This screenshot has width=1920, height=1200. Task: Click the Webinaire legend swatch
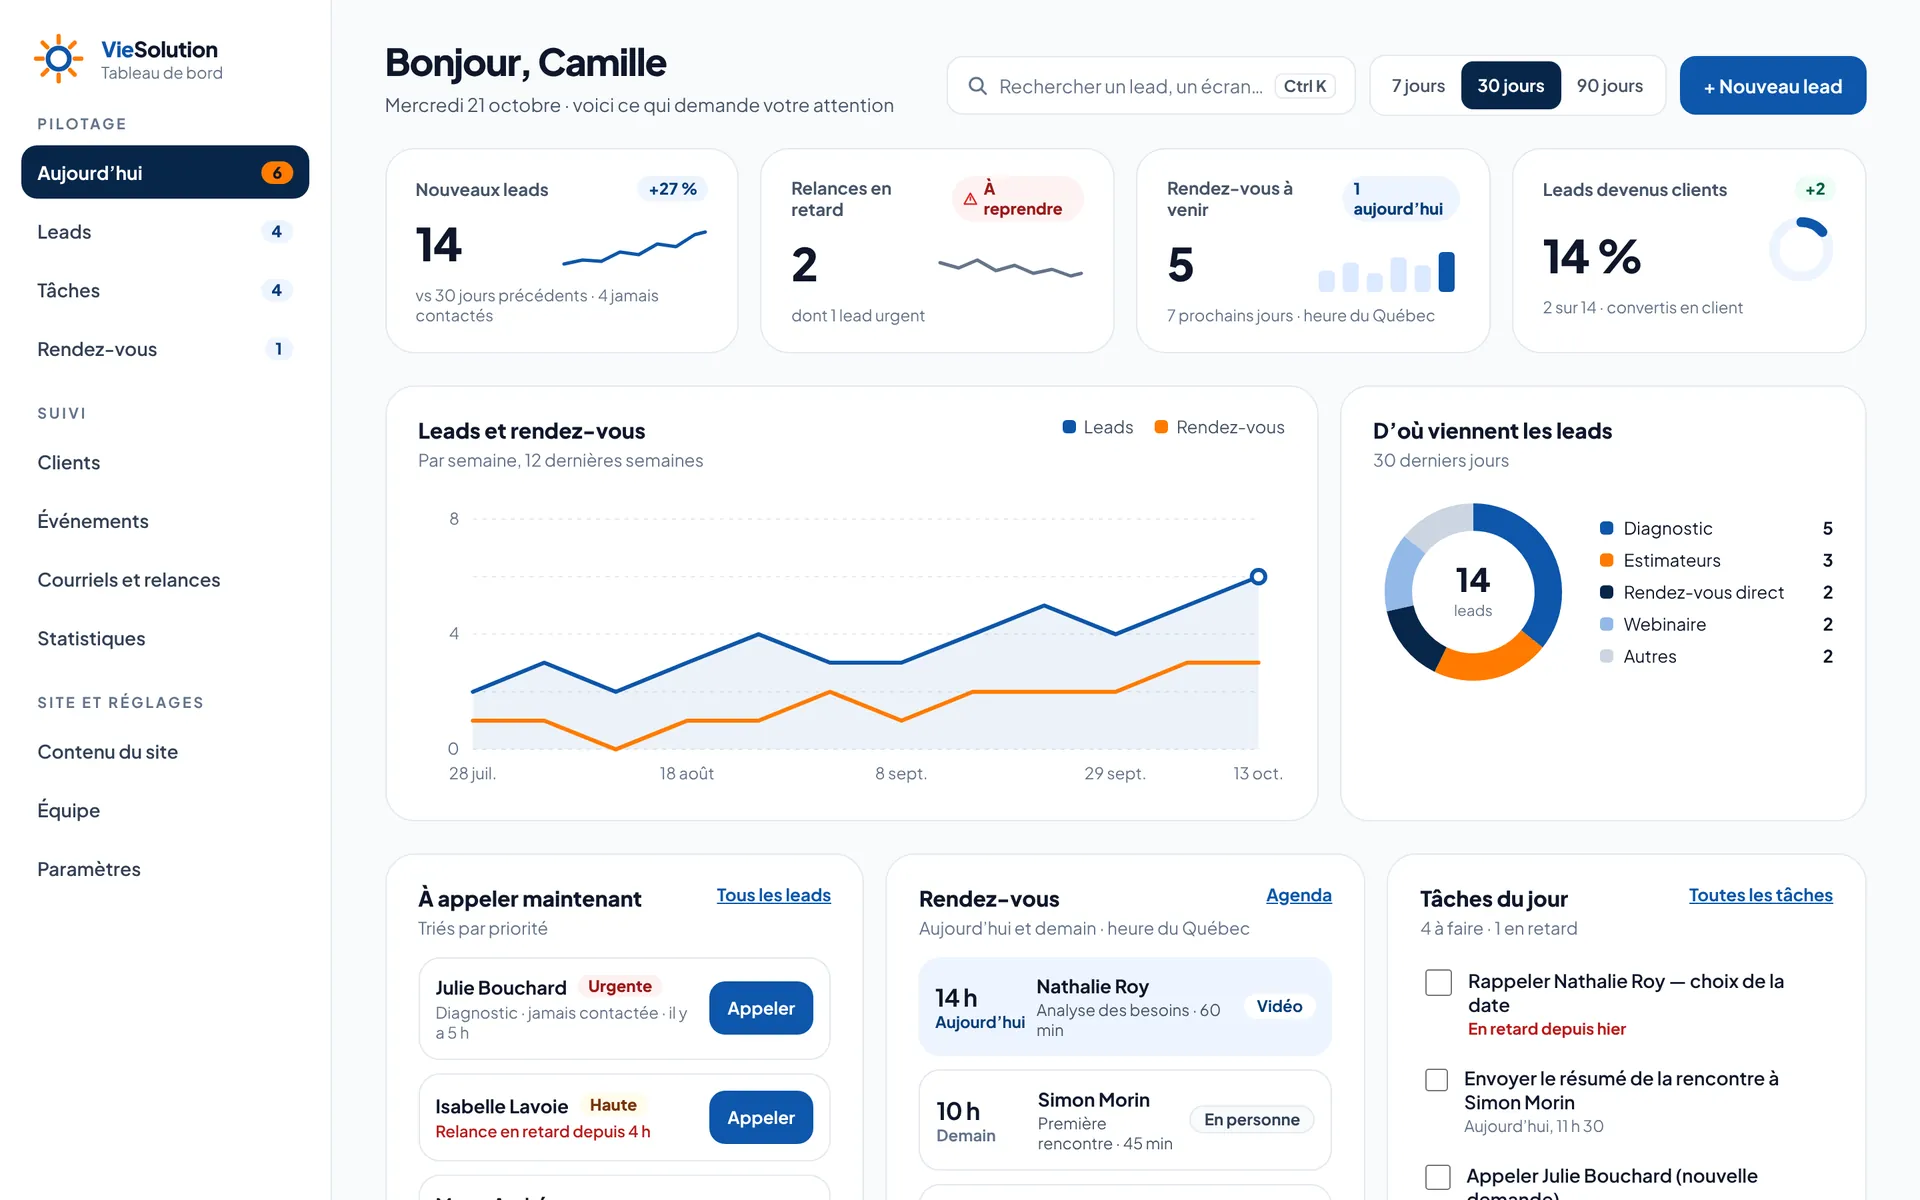coord(1606,624)
